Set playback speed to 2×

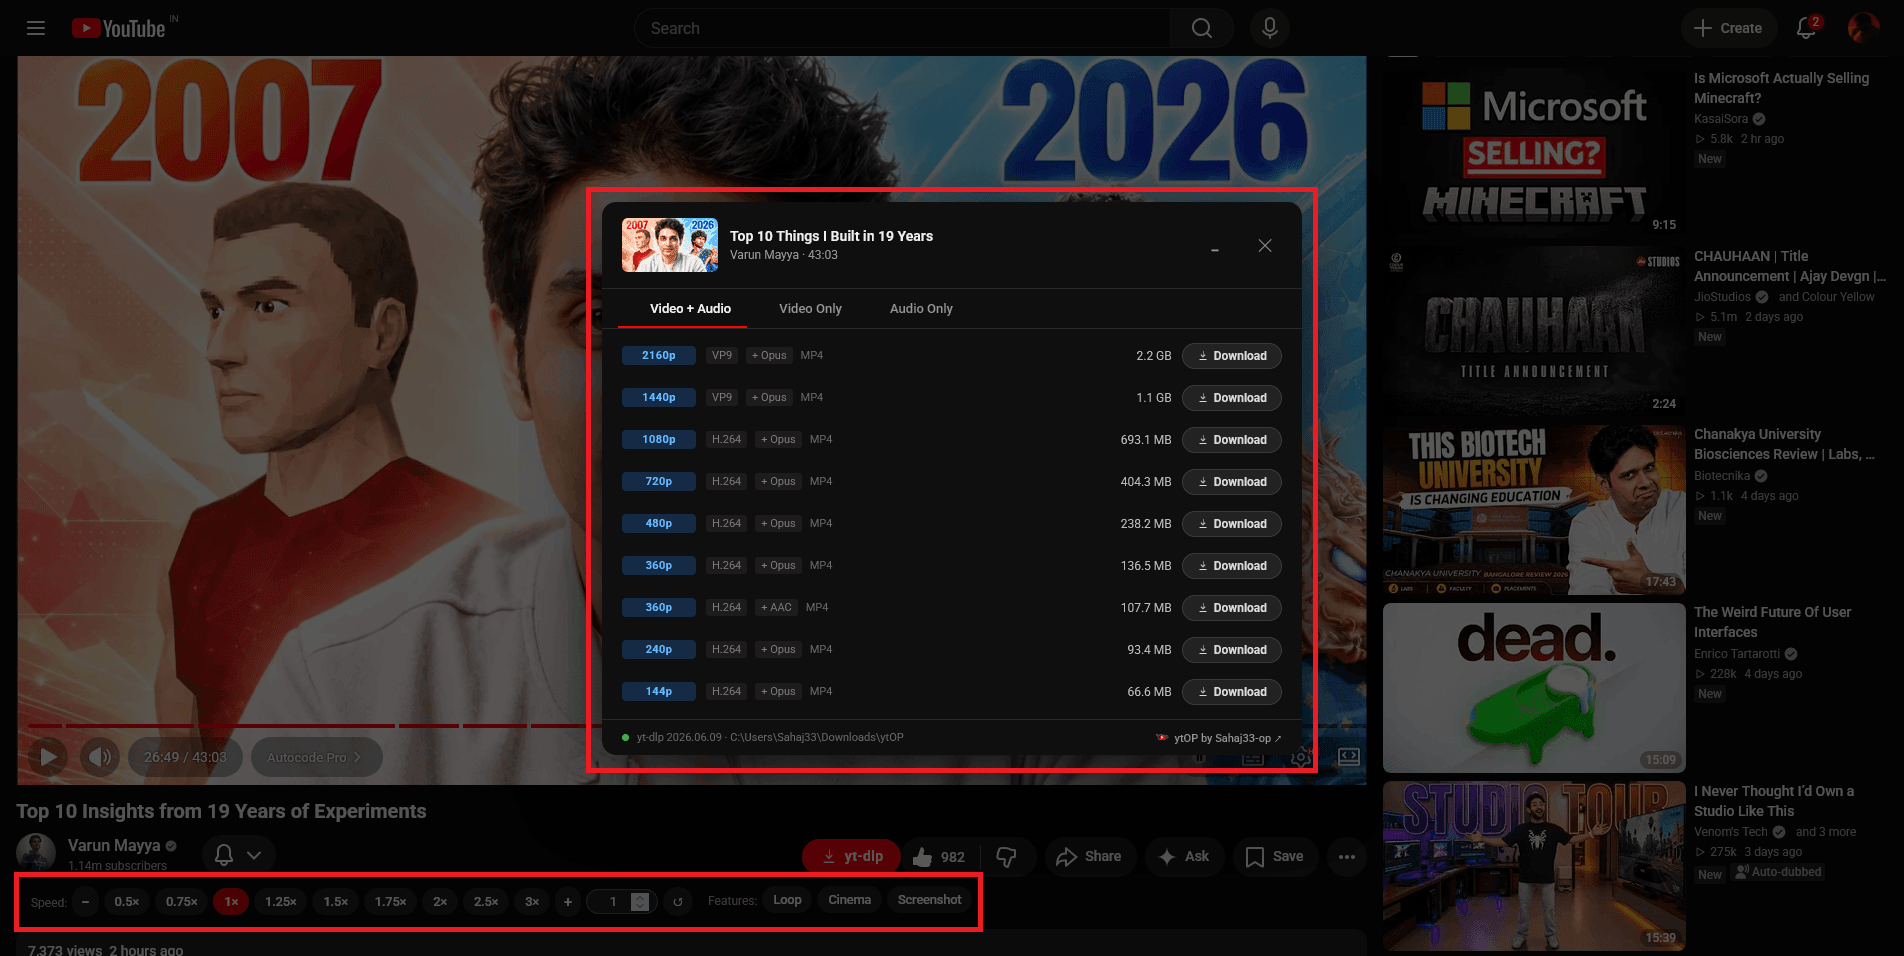tap(440, 902)
